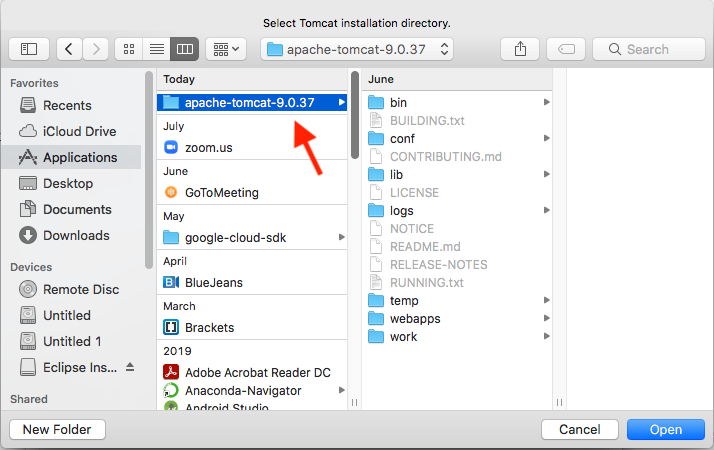Select Anaconda-Navigator

tap(252, 390)
